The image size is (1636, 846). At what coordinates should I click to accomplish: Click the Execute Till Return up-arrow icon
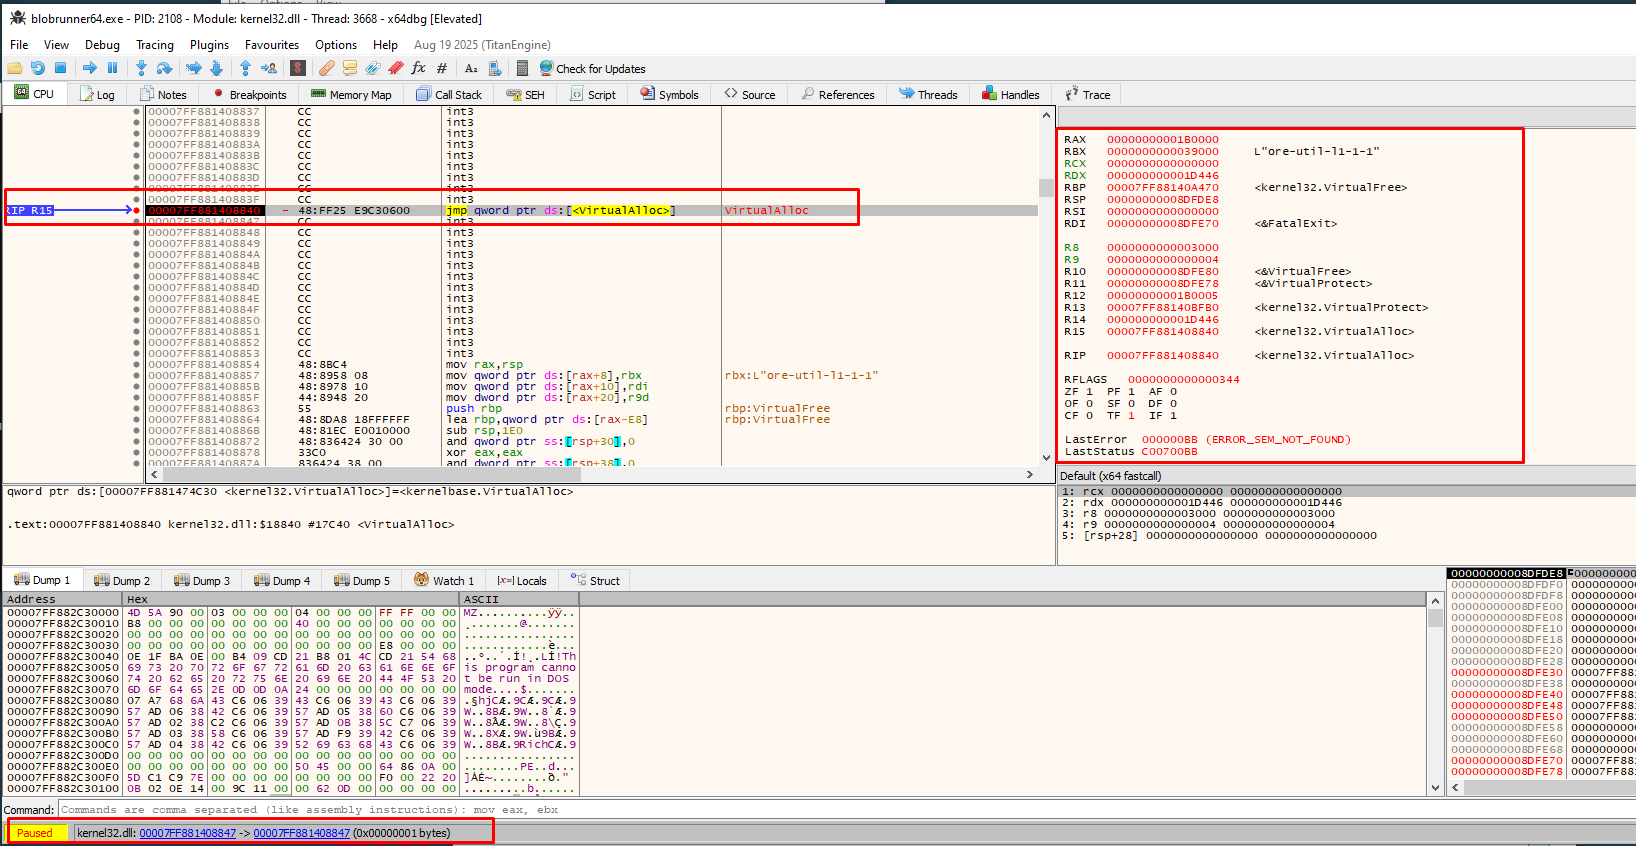point(245,68)
